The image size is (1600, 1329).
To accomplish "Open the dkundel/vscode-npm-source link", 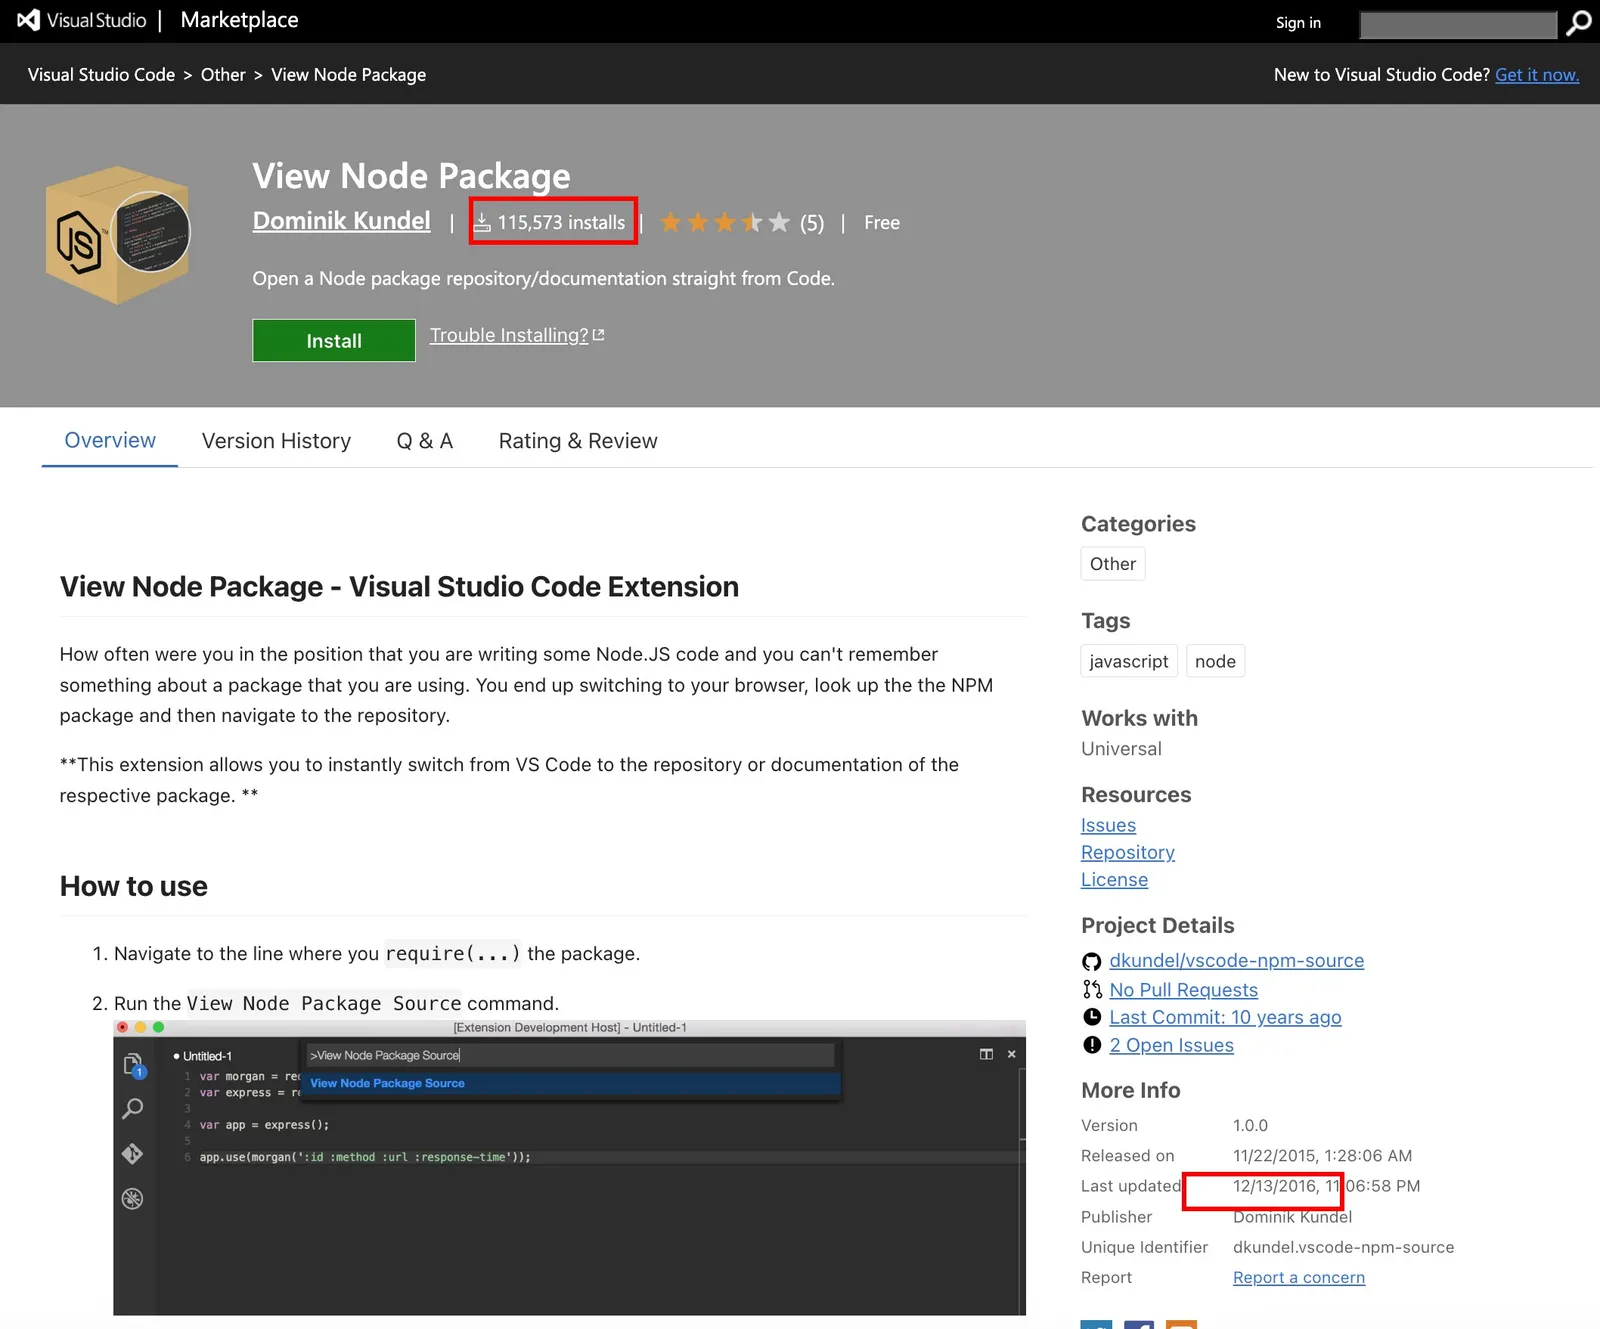I will click(1236, 961).
